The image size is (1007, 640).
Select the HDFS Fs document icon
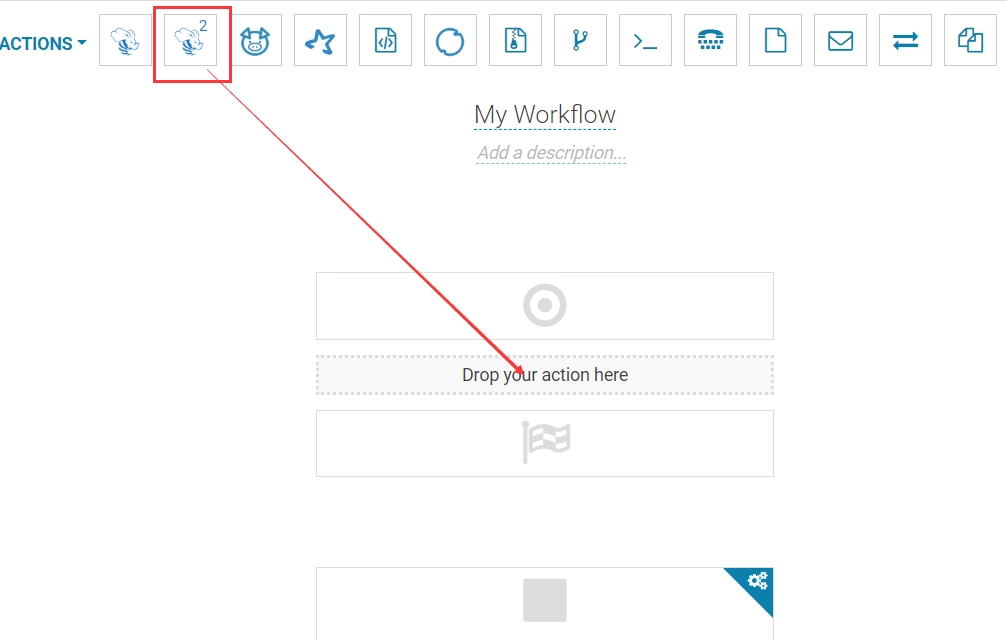click(x=775, y=41)
